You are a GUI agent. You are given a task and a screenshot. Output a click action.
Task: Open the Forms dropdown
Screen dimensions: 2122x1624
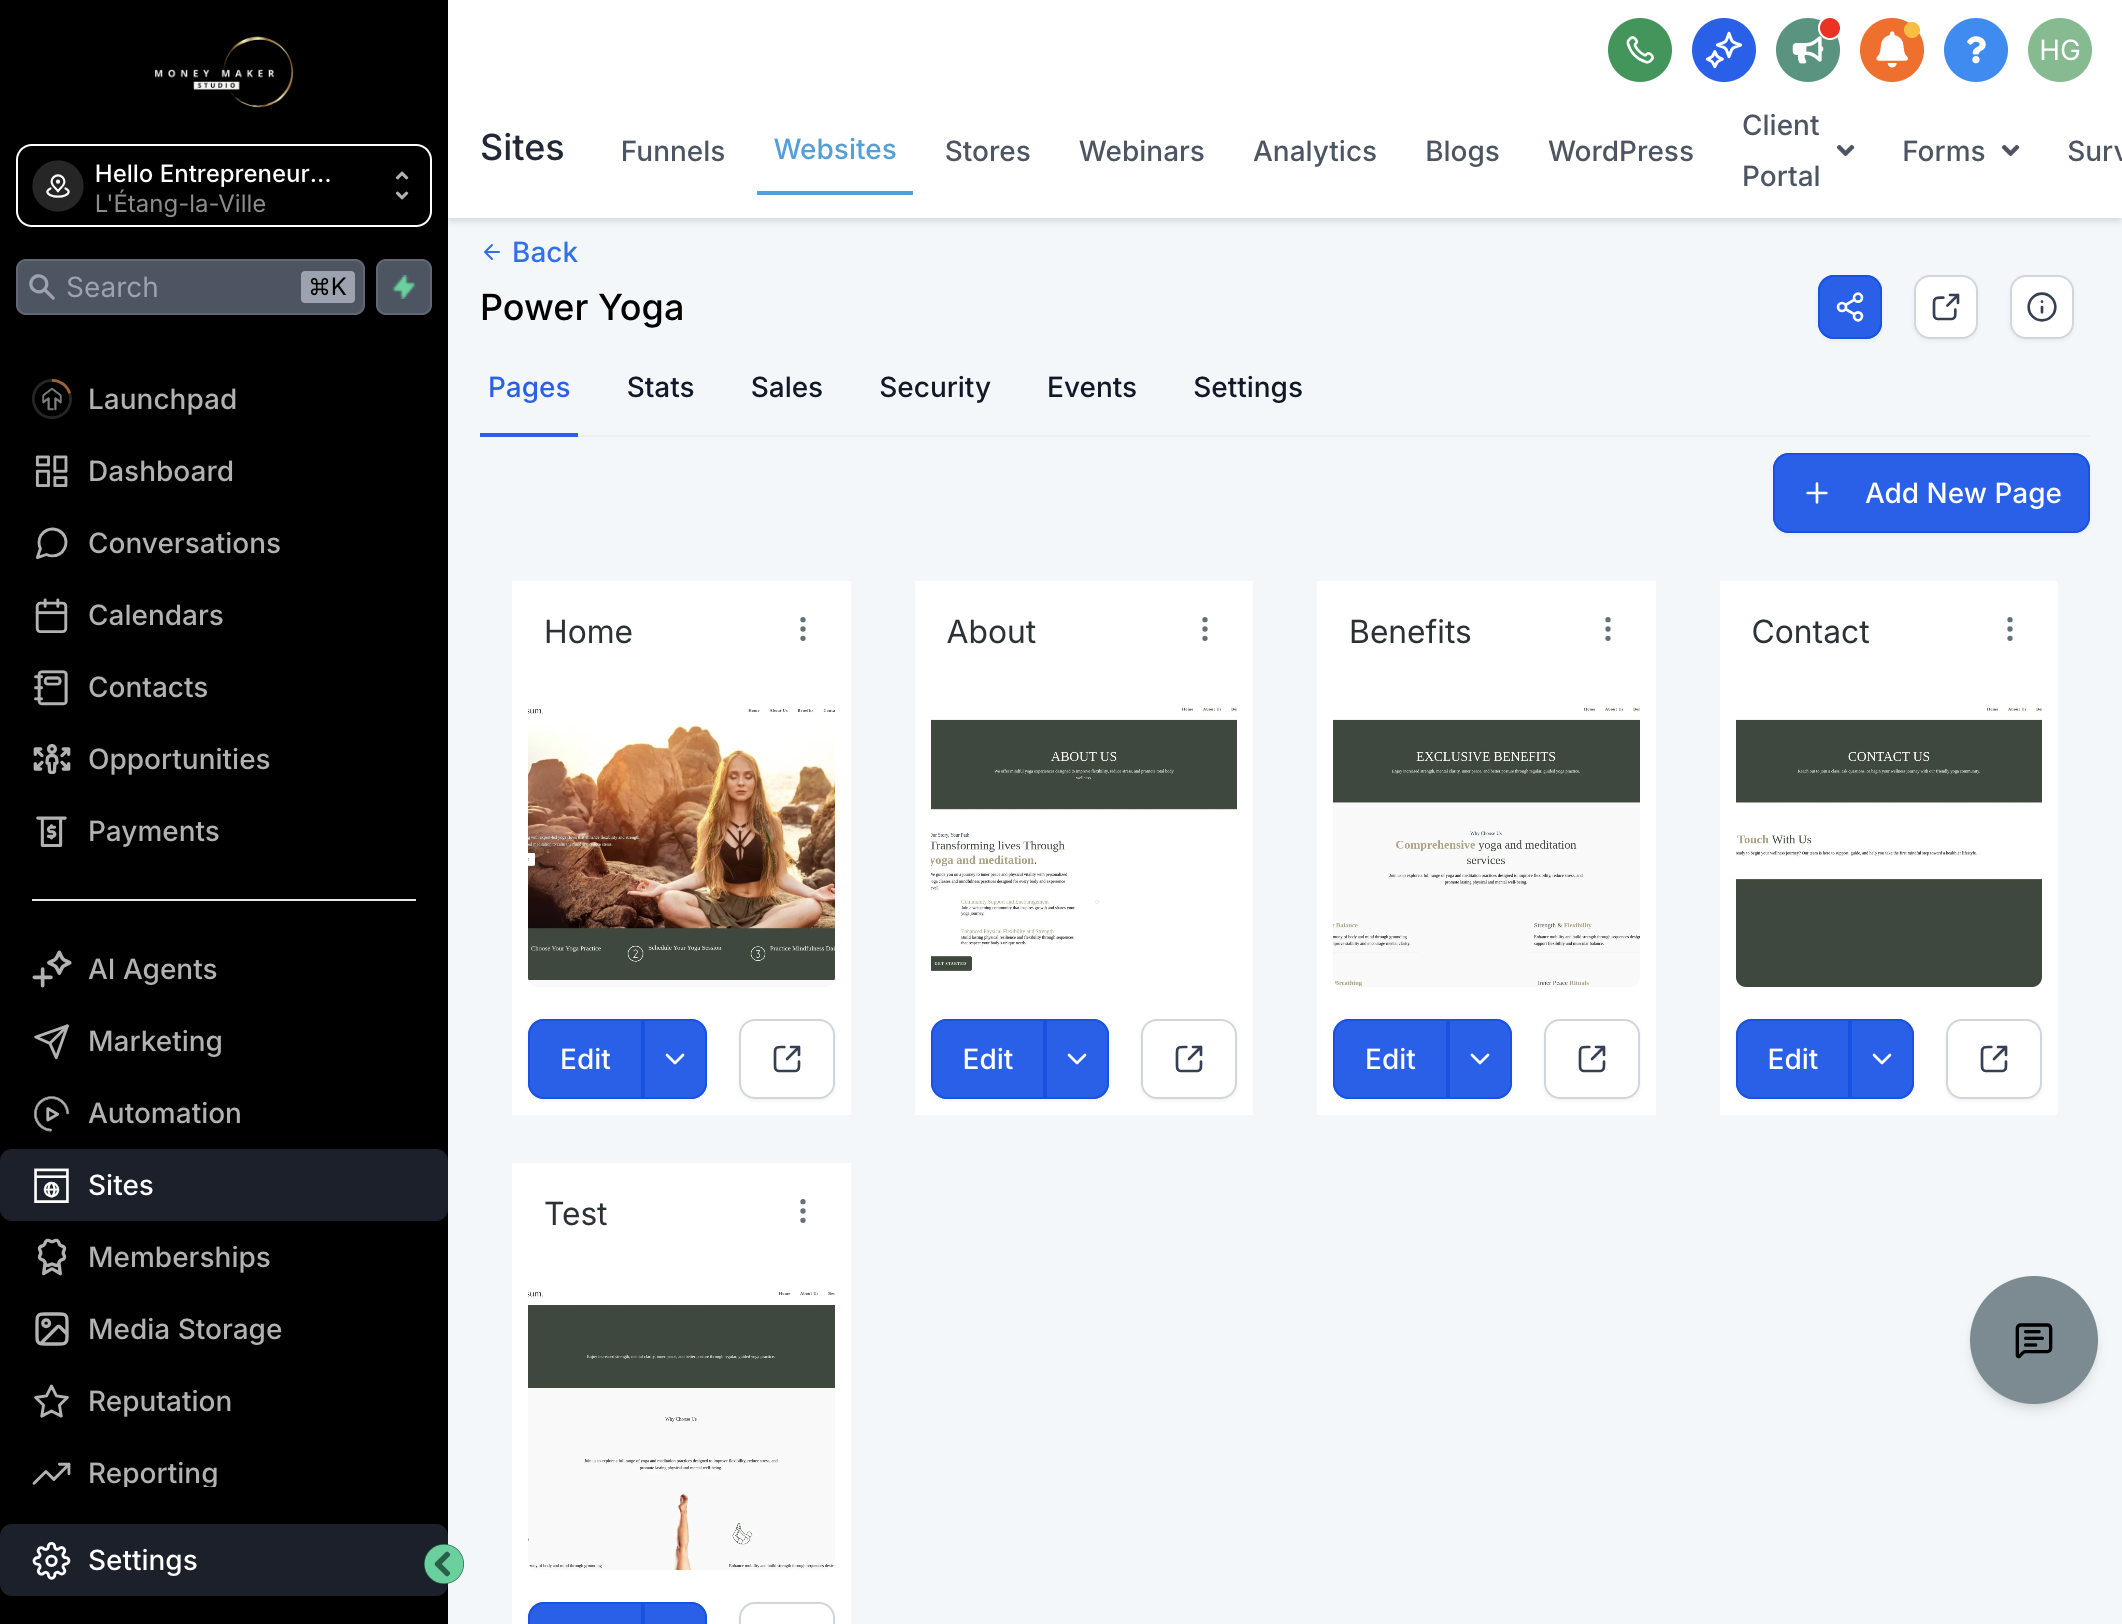pos(1960,151)
